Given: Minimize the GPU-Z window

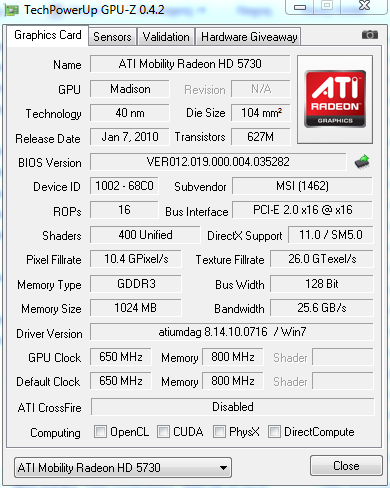Looking at the screenshot, I should point(300,7).
